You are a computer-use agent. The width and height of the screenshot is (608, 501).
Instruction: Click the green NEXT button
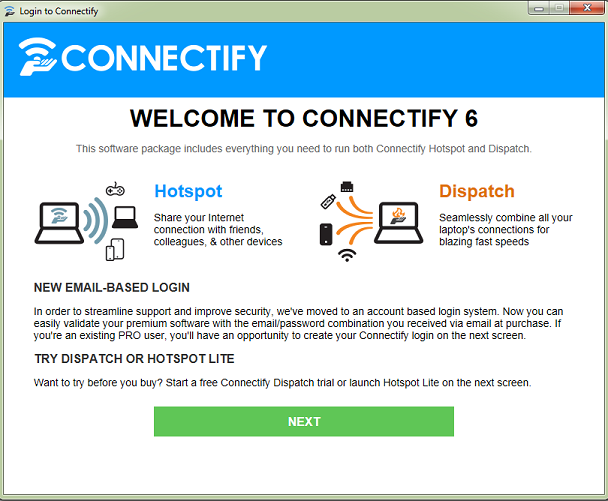[x=304, y=421]
